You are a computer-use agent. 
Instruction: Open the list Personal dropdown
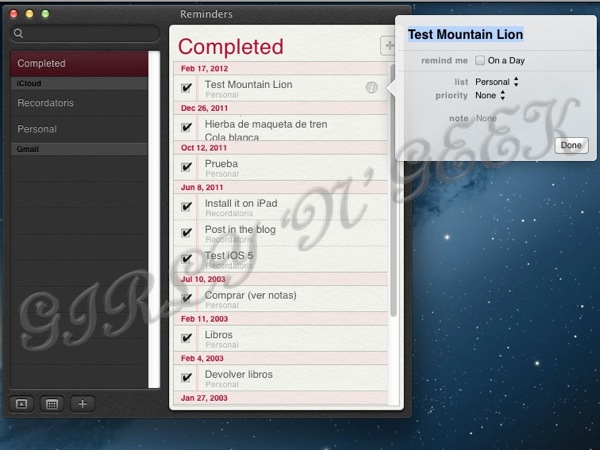(497, 82)
